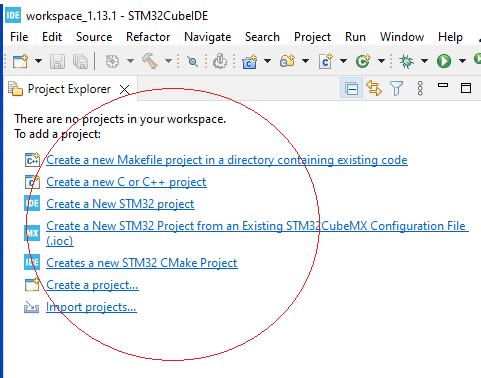481x378 pixels.
Task: Open the Window menu
Action: tap(402, 37)
